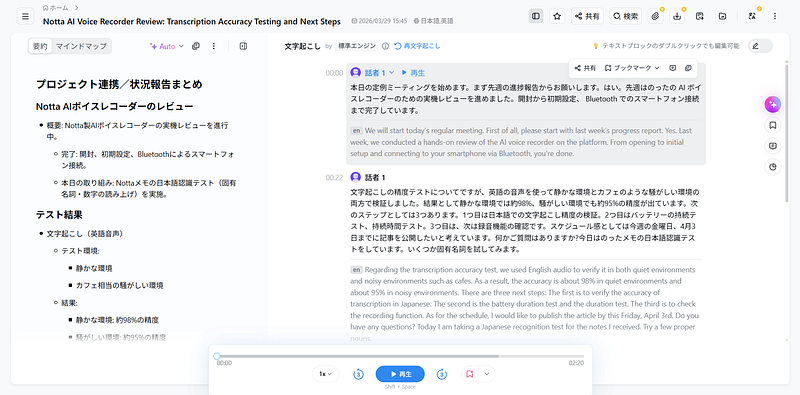Skip forward 3 seconds
The height and width of the screenshot is (395, 800).
(x=442, y=375)
